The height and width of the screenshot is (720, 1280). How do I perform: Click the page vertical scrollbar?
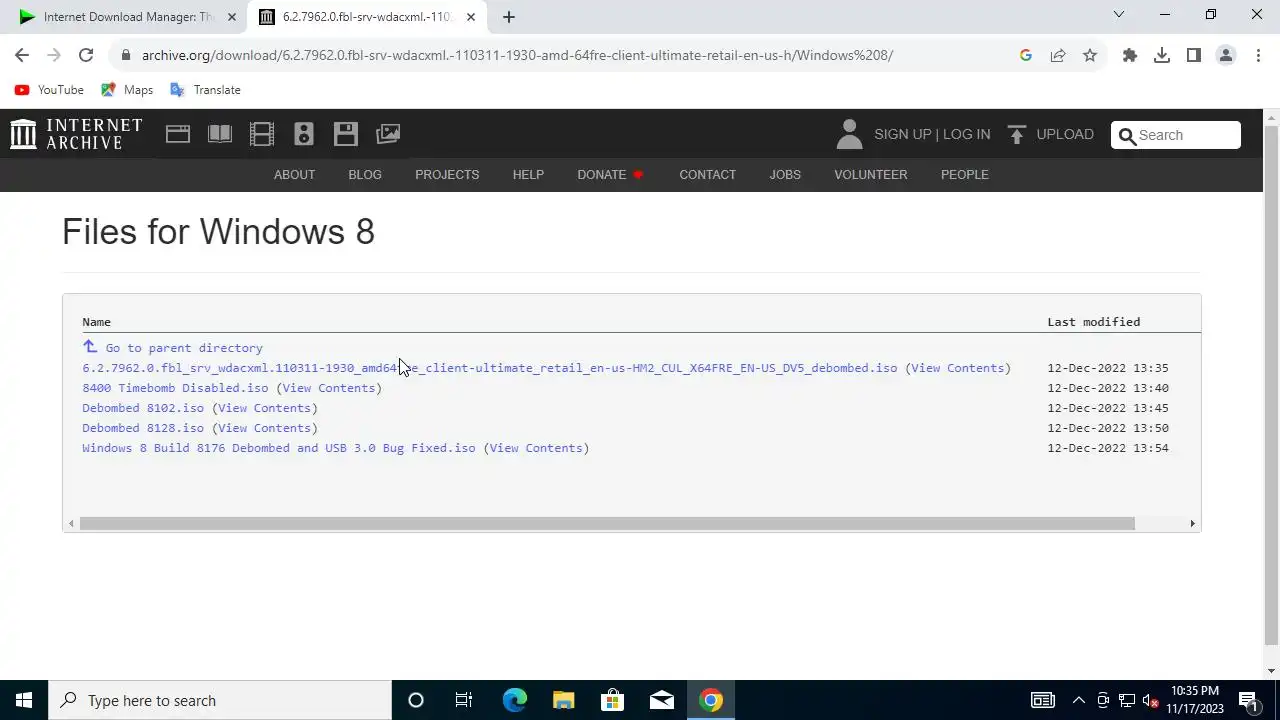point(1272,385)
